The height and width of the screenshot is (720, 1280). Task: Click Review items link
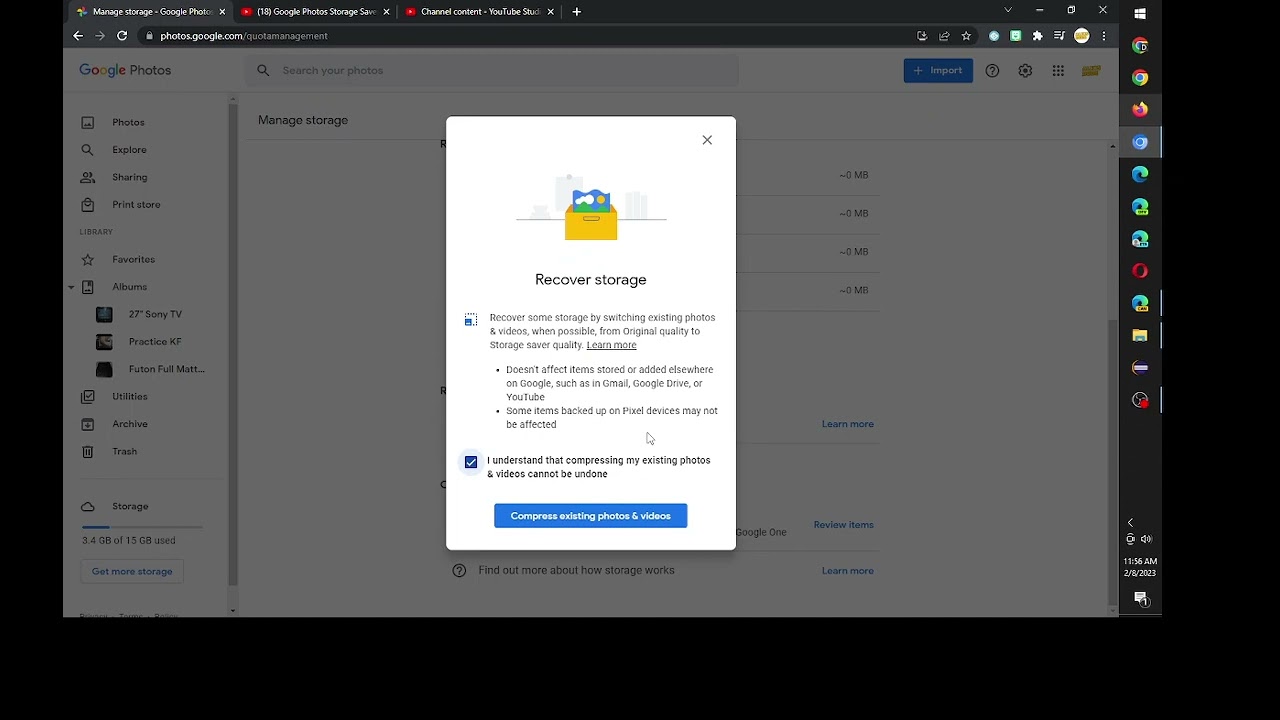[x=843, y=525]
